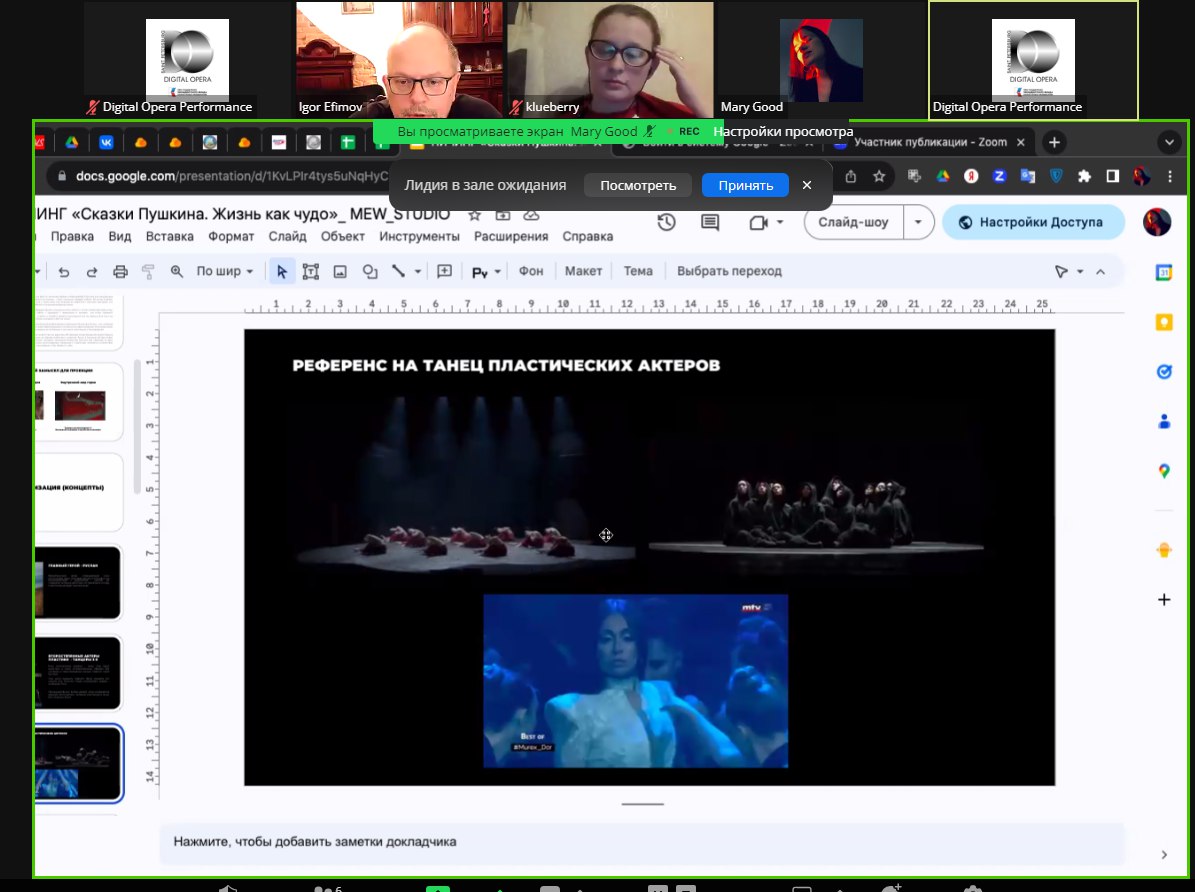The height and width of the screenshot is (892, 1195).
Task: Select the paint format roller tool
Action: (149, 271)
